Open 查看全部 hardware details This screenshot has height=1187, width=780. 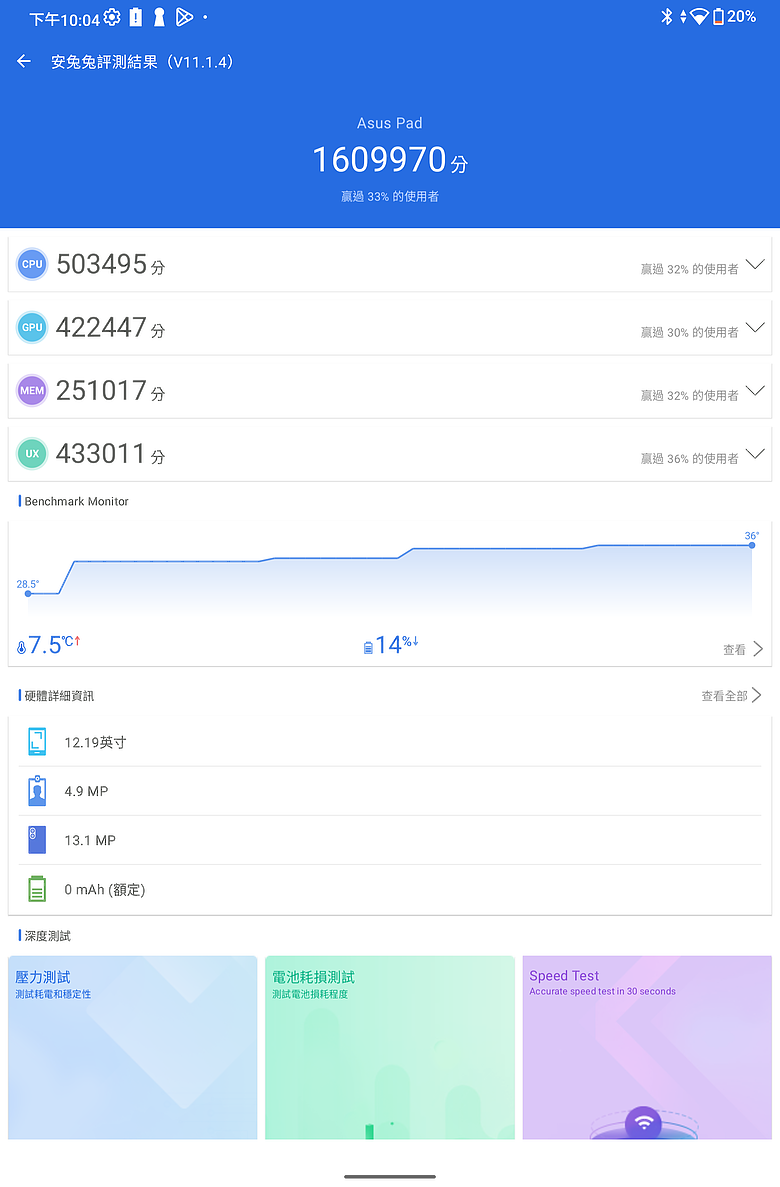[x=724, y=696]
